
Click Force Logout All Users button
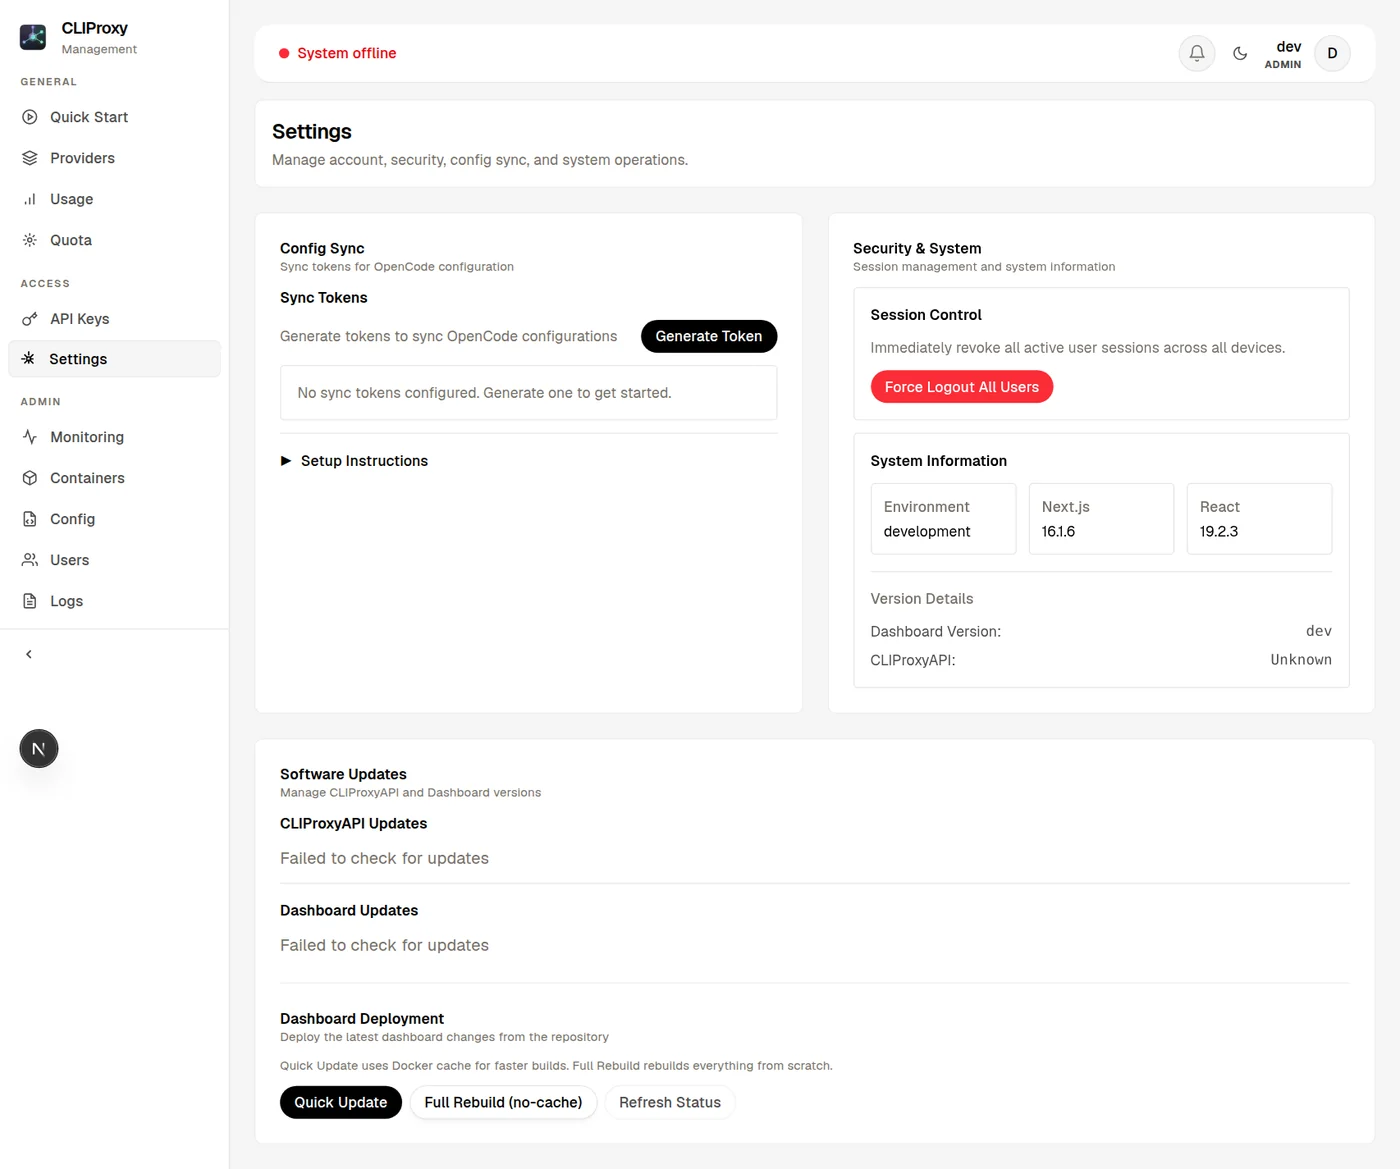coord(962,387)
